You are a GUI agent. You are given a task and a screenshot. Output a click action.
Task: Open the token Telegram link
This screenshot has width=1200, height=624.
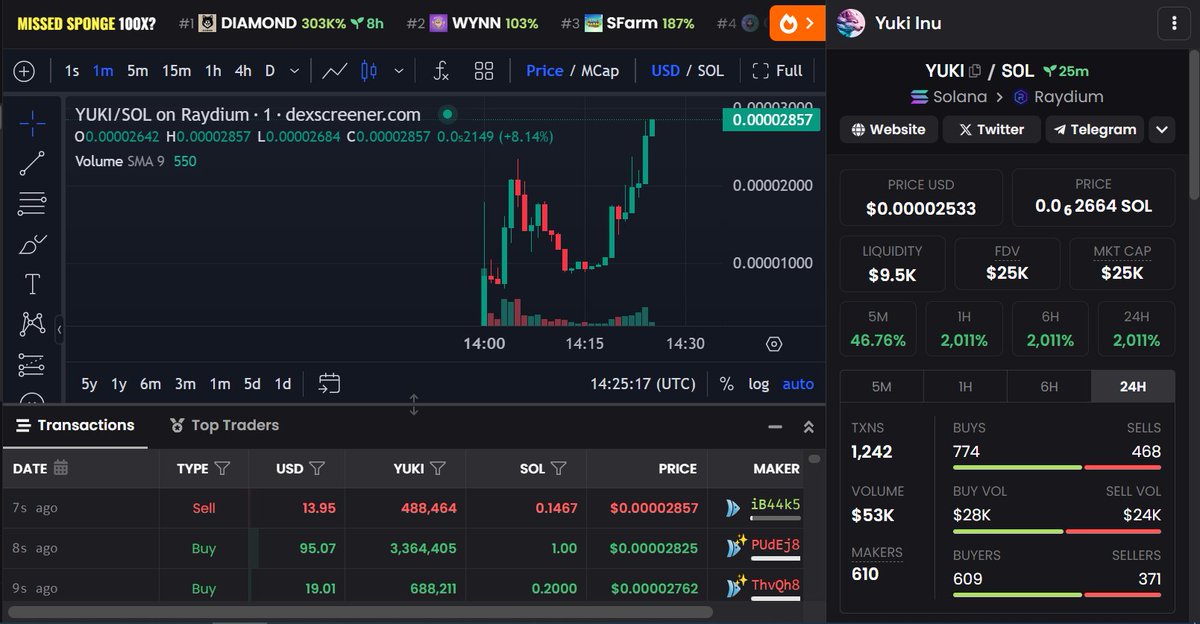click(x=1094, y=129)
